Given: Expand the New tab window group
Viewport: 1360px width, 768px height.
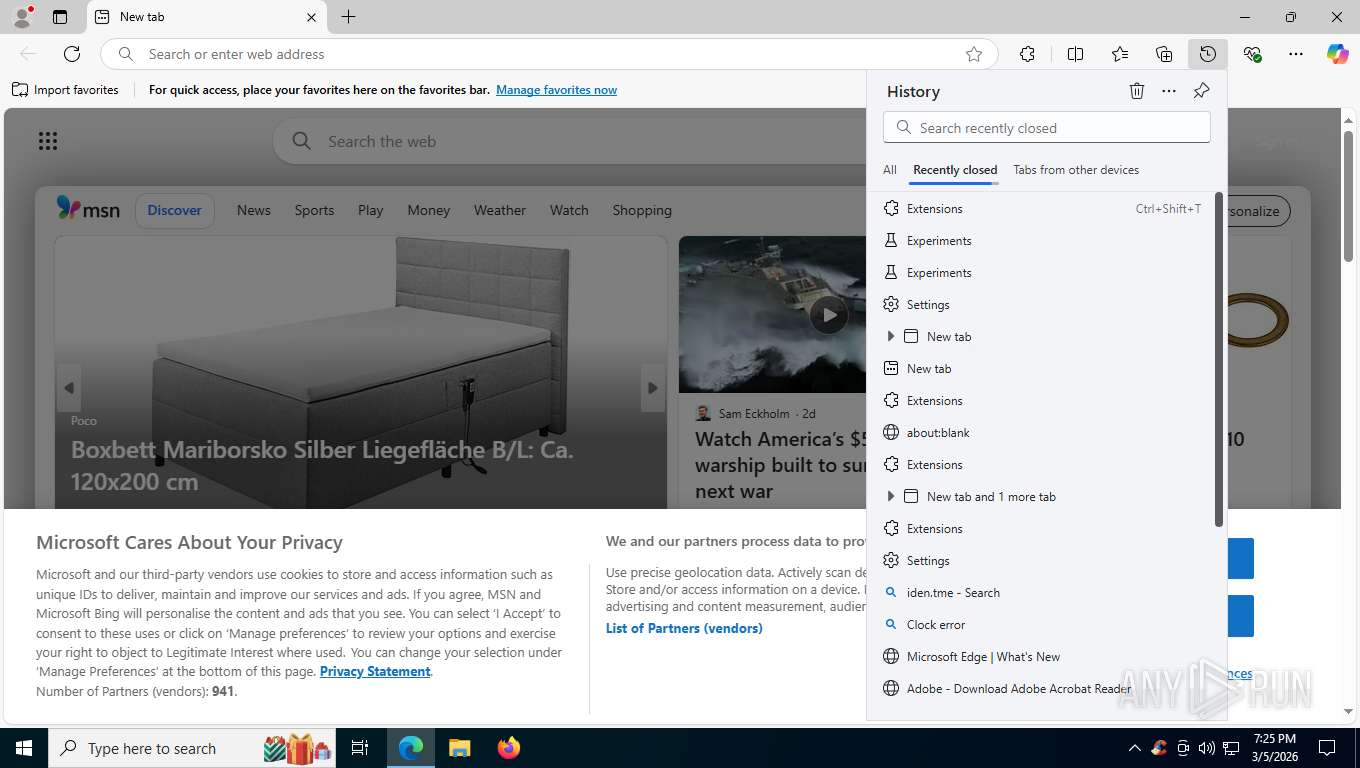Looking at the screenshot, I should [x=890, y=337].
